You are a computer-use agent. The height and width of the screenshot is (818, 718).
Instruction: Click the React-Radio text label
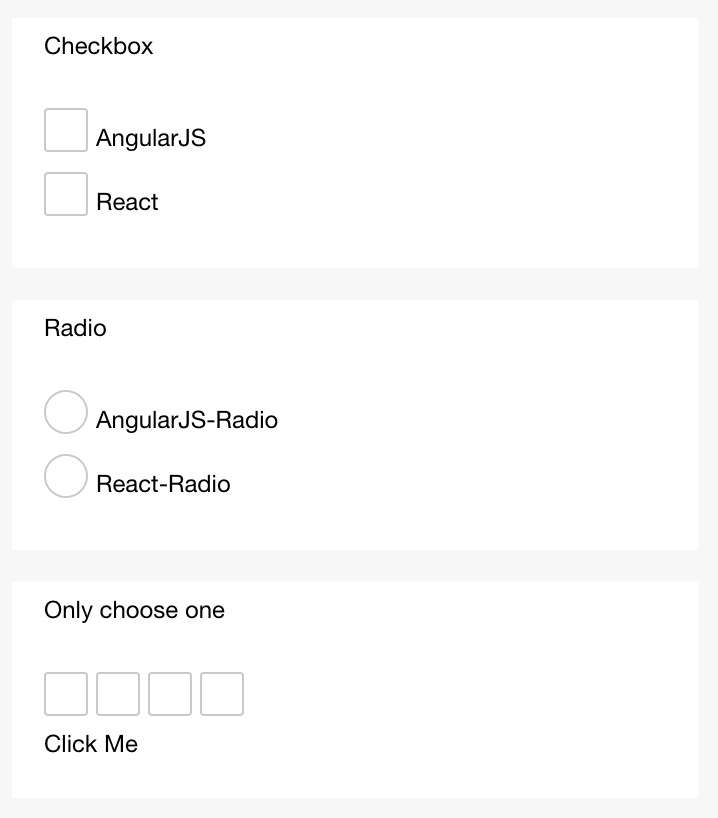click(x=163, y=484)
